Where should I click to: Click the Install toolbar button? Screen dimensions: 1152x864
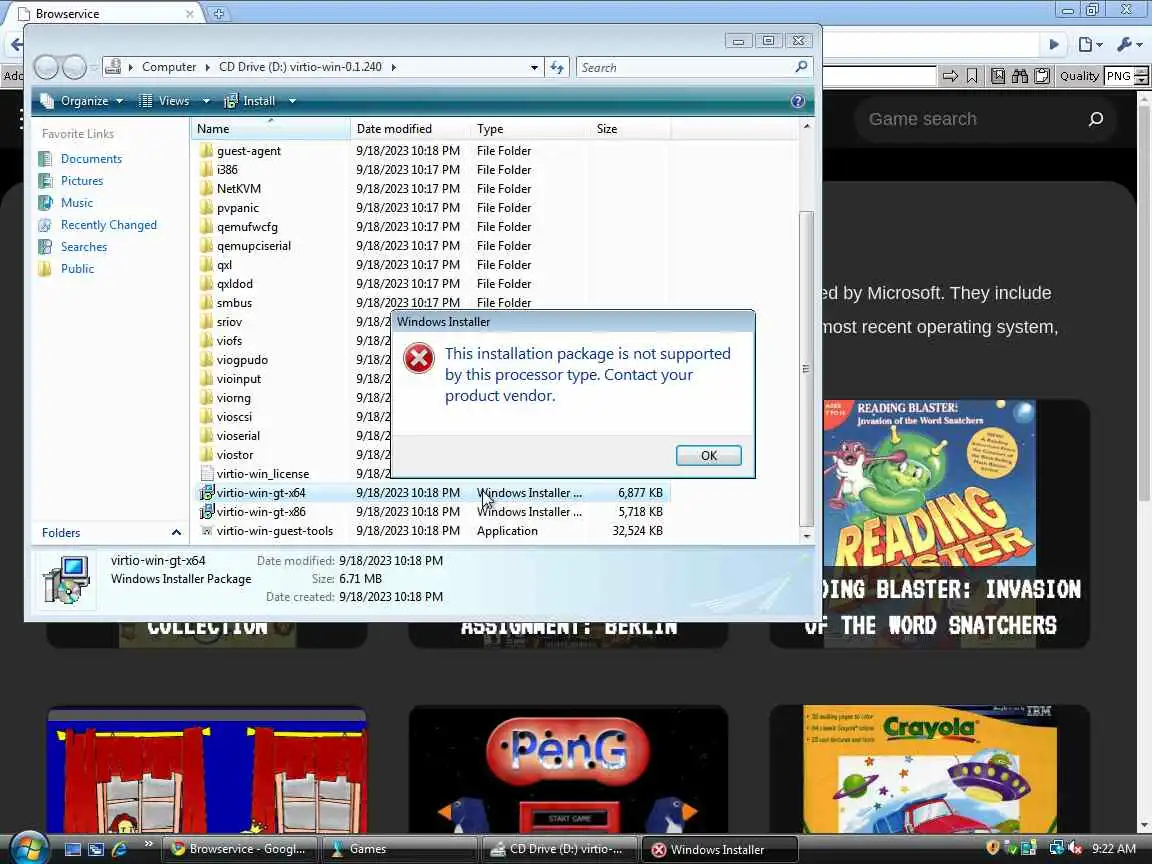(250, 101)
